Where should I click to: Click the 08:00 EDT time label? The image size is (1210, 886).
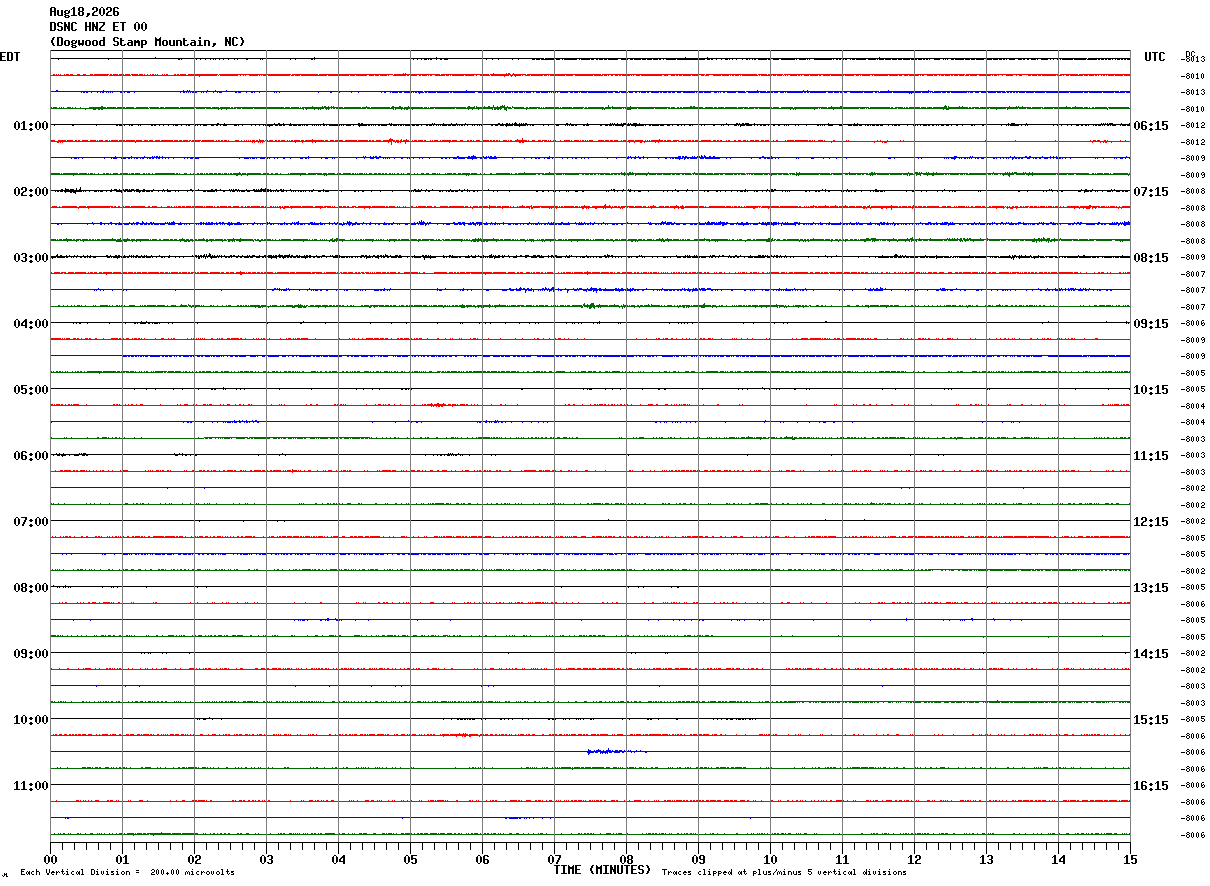31,588
